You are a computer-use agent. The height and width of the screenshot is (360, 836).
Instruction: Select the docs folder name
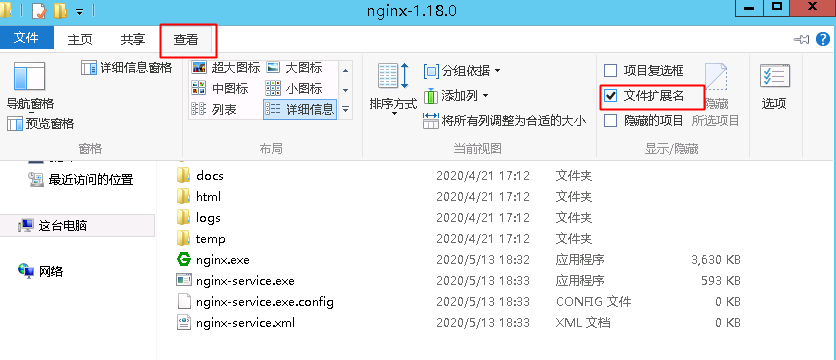pyautogui.click(x=210, y=175)
